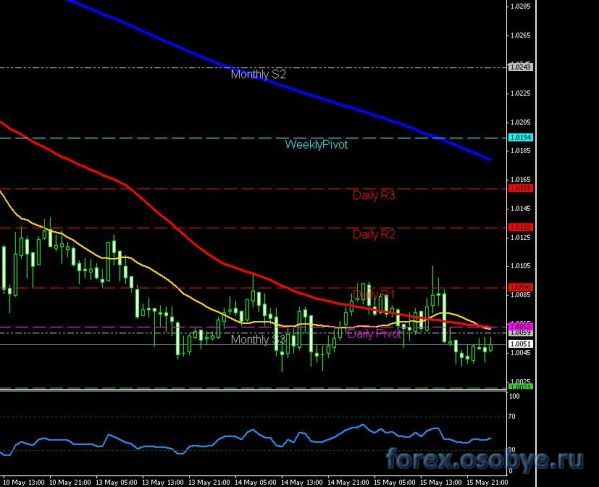Select the 'Daily R2' resistance label
Screen dimensions: 599x487
click(x=374, y=234)
